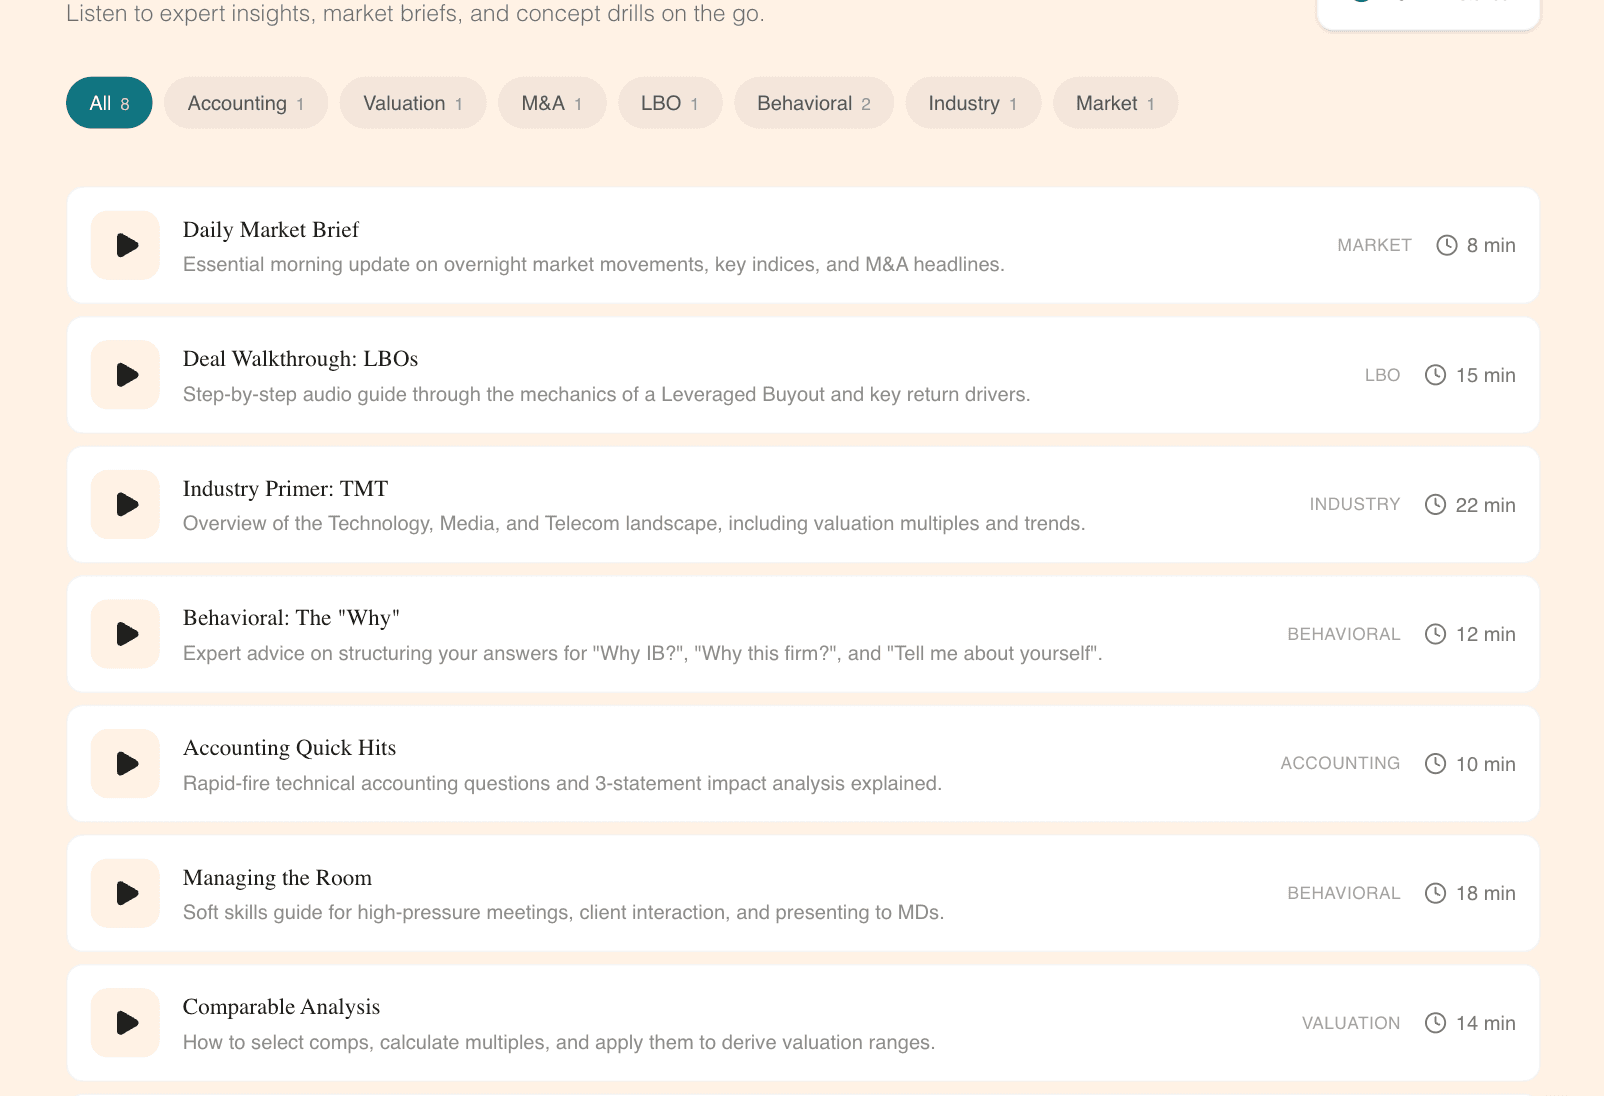Viewport: 1604px width, 1096px height.
Task: Click the clock icon beside 22 min
Action: pos(1436,504)
